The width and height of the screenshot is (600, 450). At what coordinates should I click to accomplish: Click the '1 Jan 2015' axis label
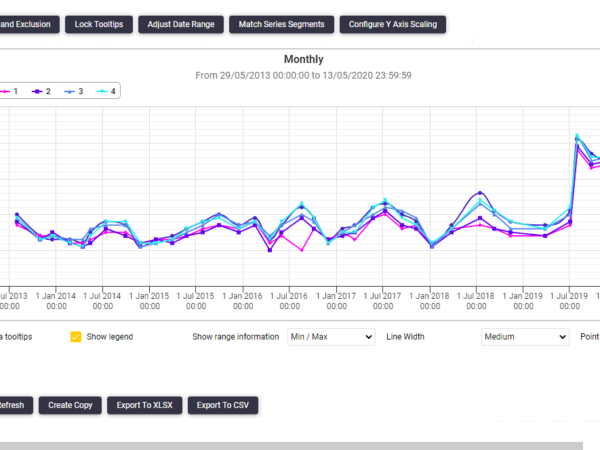click(149, 301)
